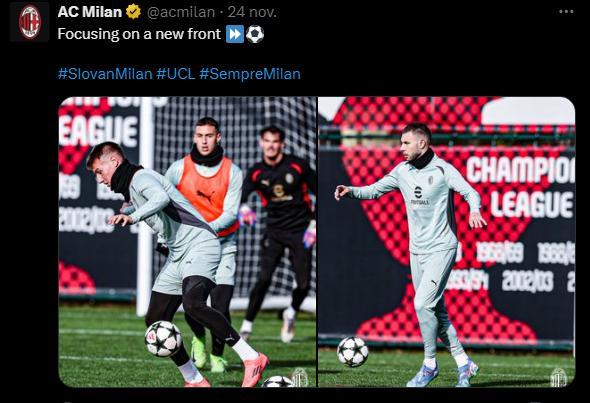Open the three-dot more options menu

tap(566, 12)
